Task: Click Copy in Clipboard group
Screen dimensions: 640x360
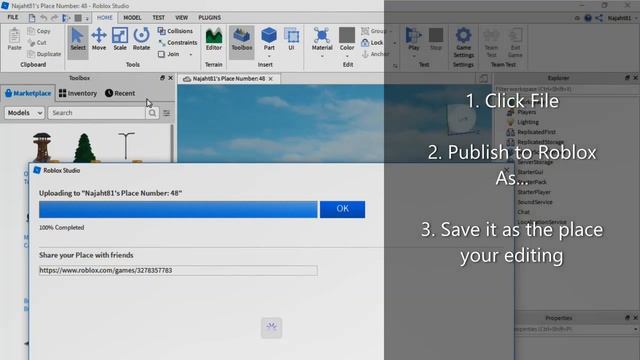Action: (39, 31)
